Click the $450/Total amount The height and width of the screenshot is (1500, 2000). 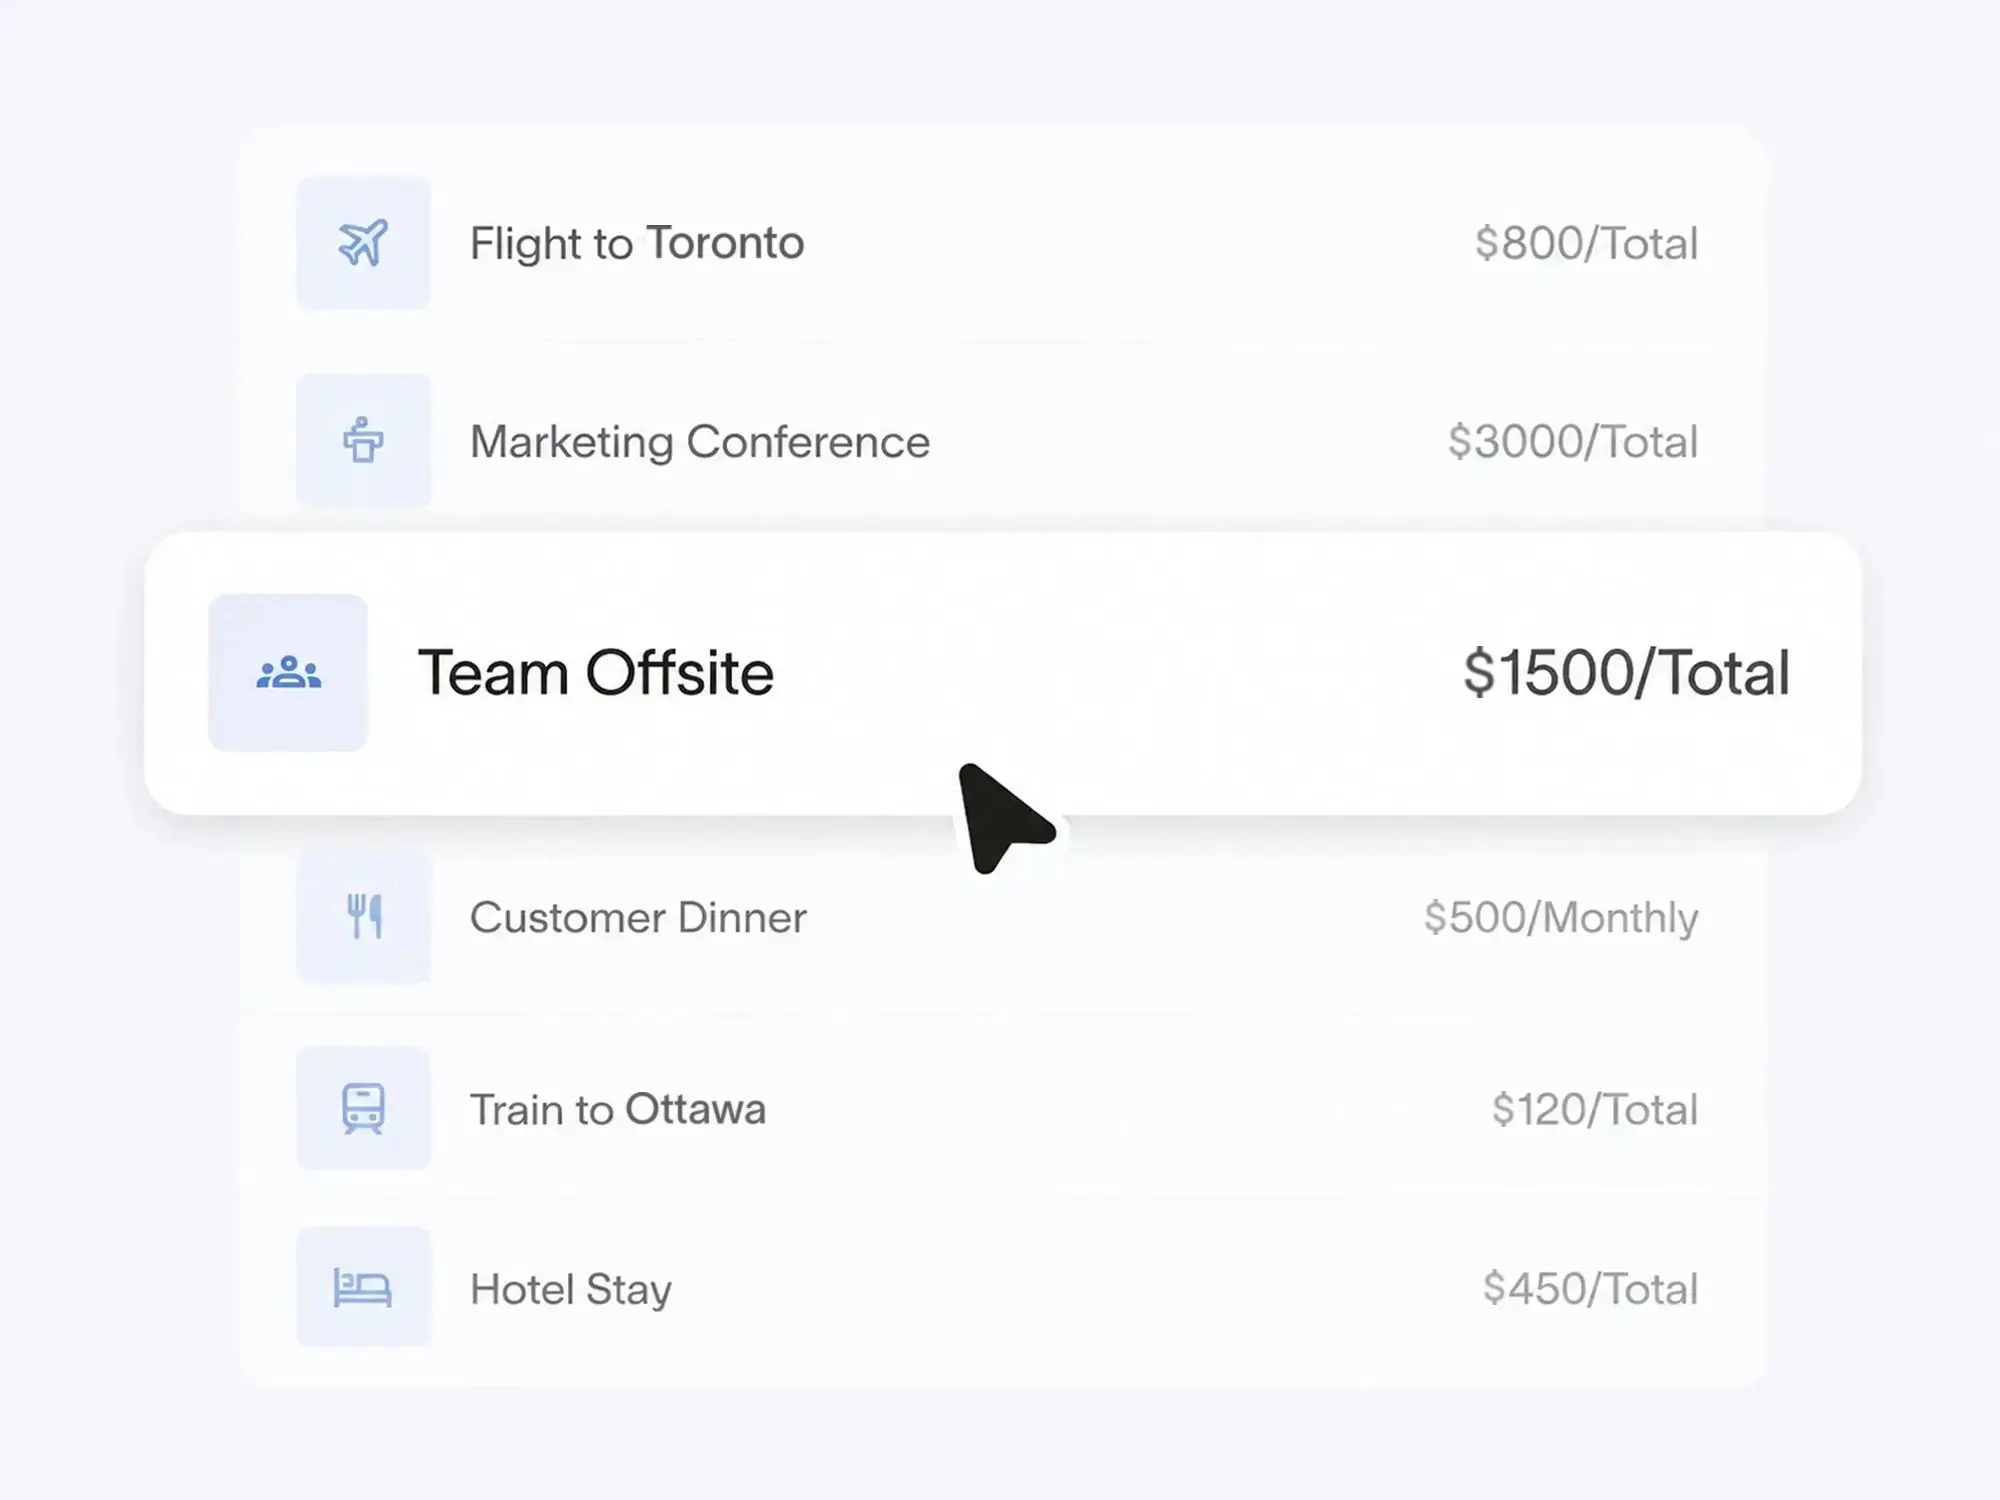click(1591, 1288)
